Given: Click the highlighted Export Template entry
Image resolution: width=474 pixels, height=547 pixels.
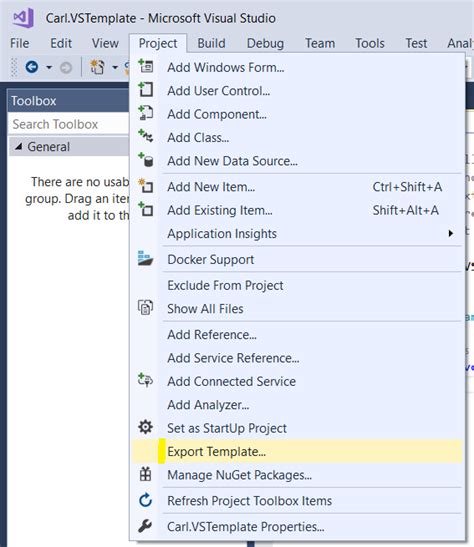Looking at the screenshot, I should (297, 451).
